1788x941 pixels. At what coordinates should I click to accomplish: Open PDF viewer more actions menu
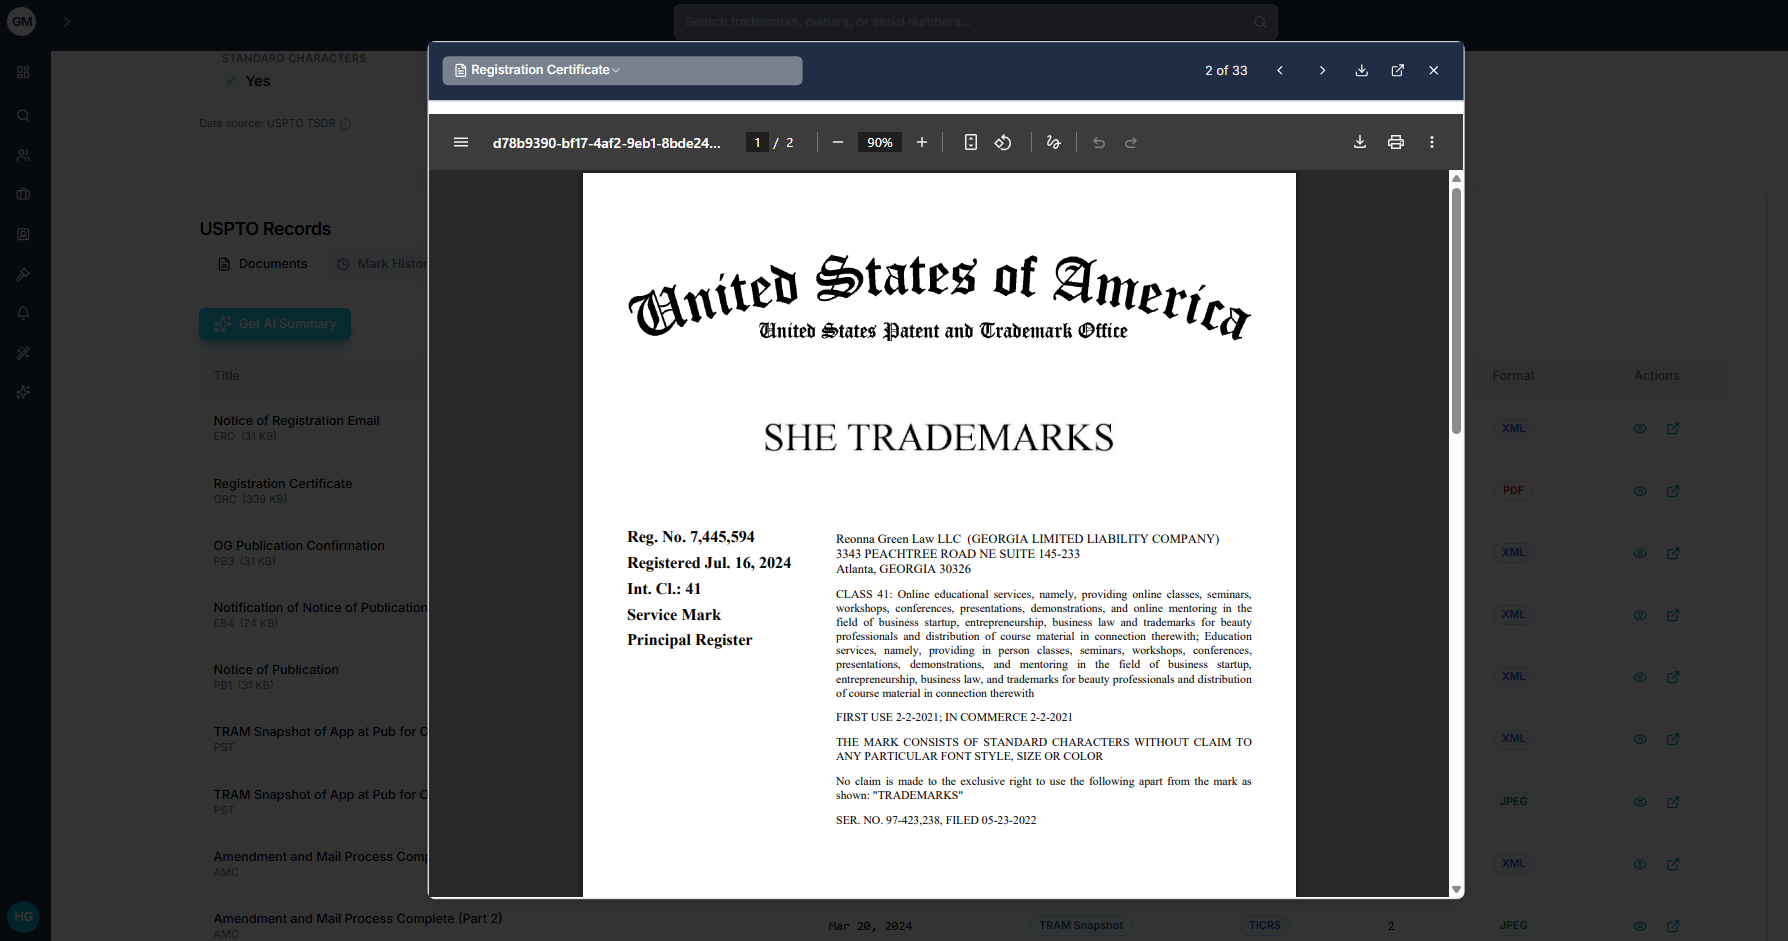(1432, 142)
